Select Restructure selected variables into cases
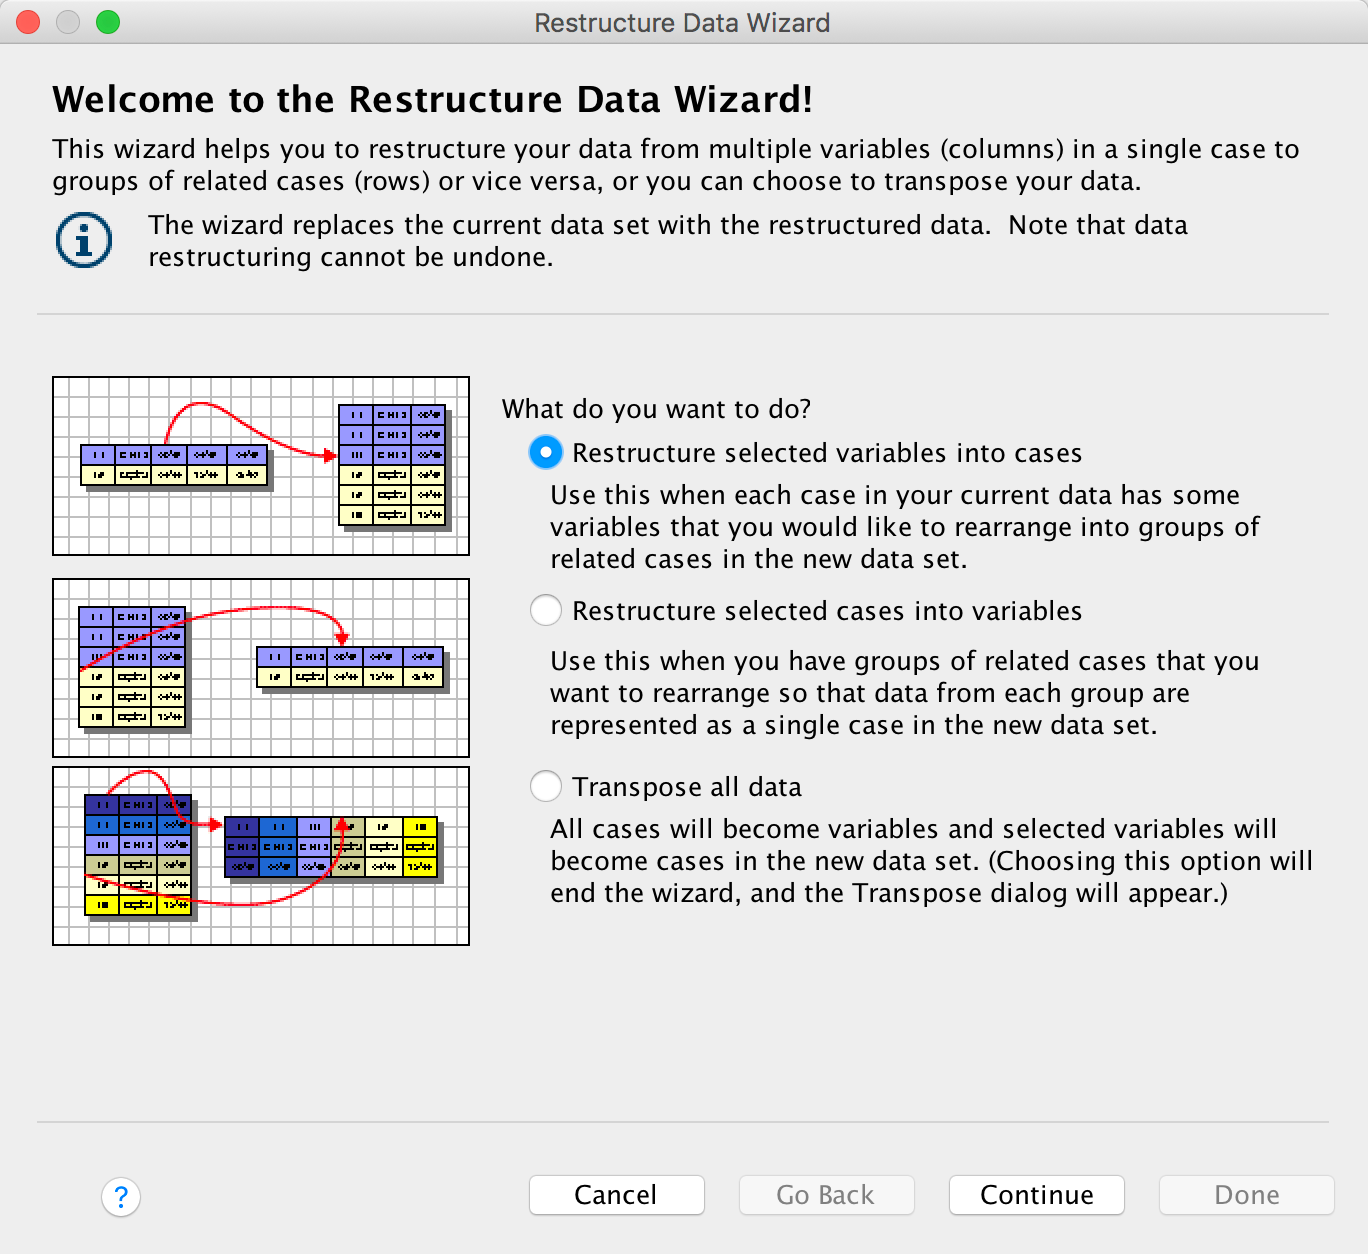Viewport: 1368px width, 1254px height. tap(546, 453)
